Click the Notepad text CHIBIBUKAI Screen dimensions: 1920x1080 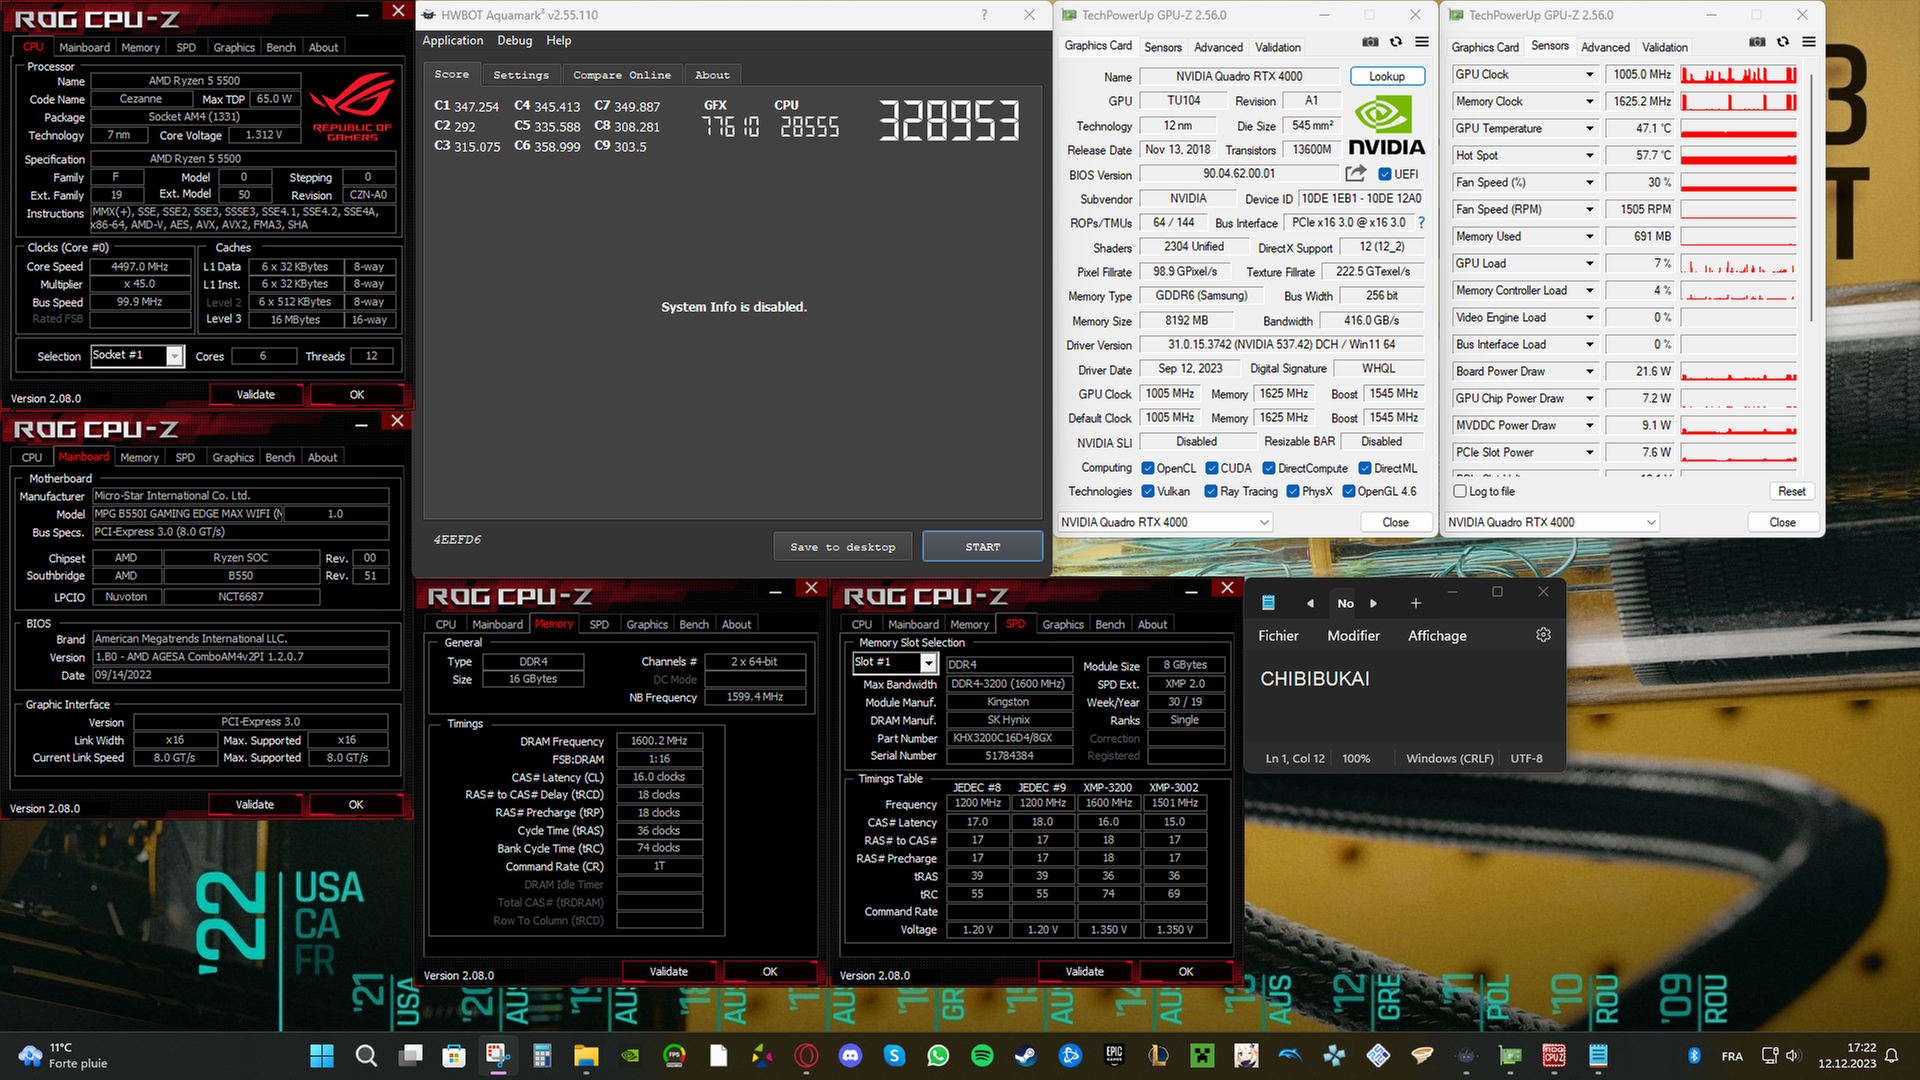coord(1315,679)
